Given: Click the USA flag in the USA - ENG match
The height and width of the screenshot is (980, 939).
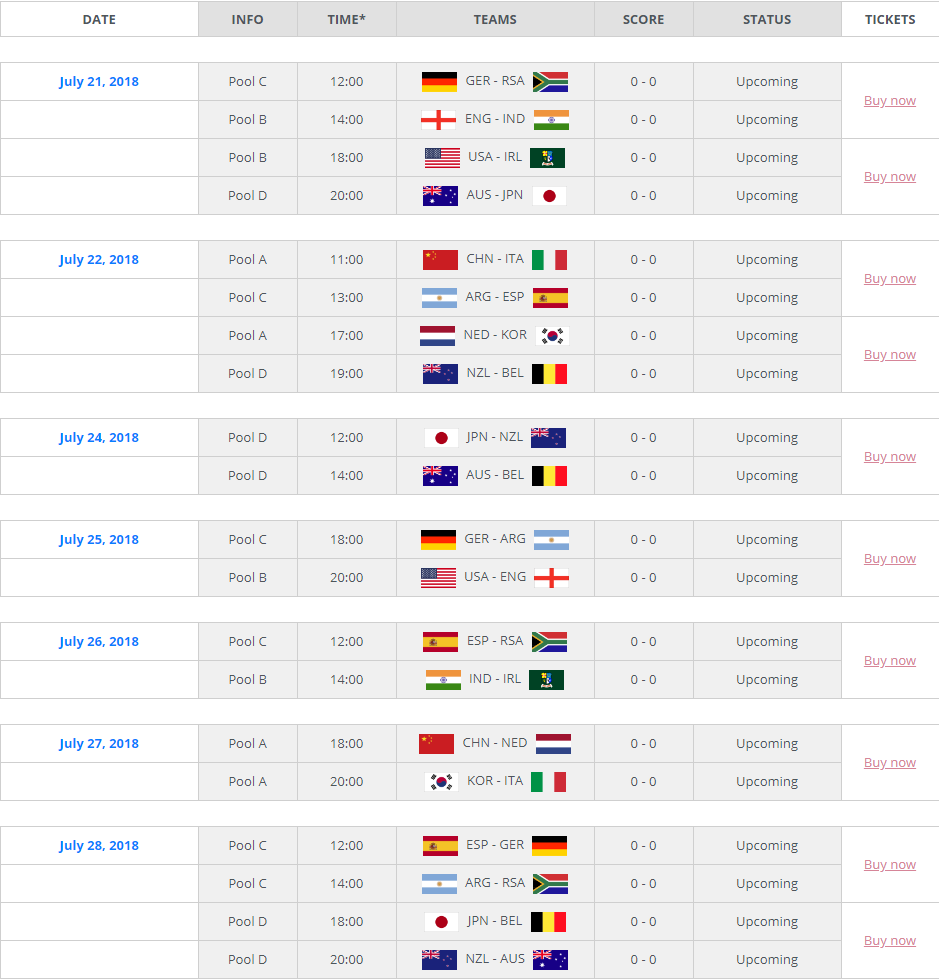Looking at the screenshot, I should [435, 577].
